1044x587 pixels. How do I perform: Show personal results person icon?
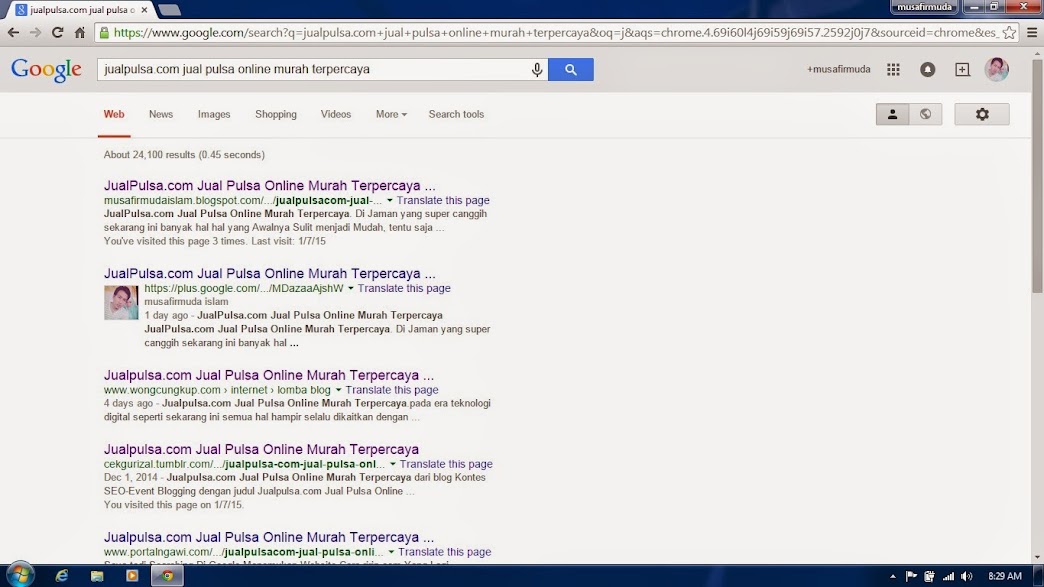892,114
